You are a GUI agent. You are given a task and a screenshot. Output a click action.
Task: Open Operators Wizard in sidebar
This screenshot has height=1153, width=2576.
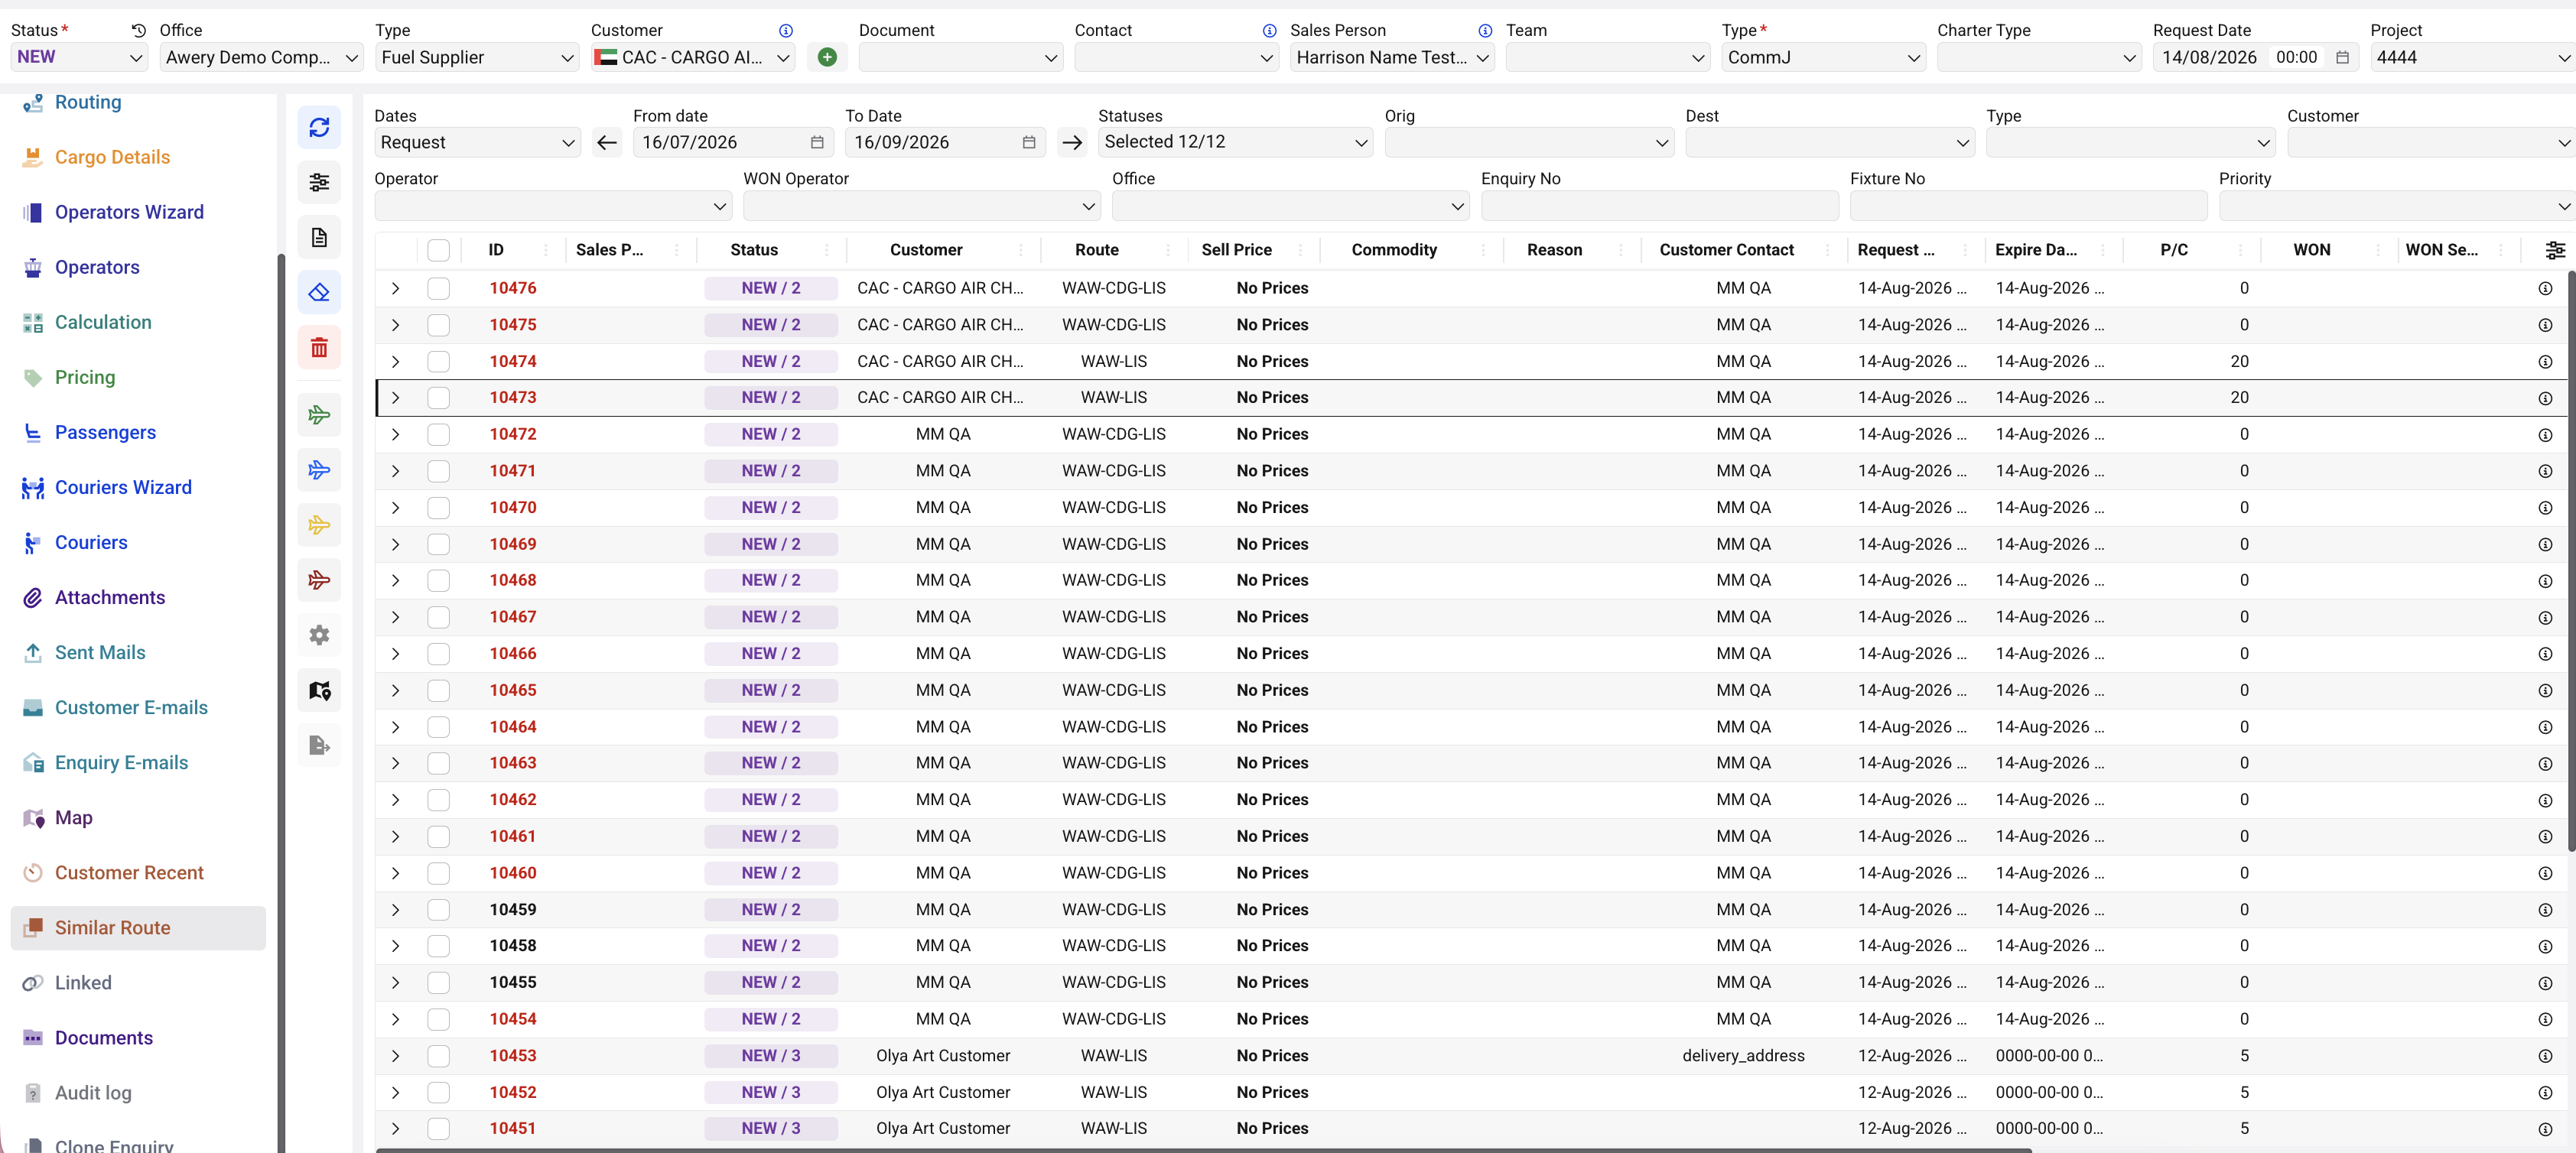tap(129, 212)
